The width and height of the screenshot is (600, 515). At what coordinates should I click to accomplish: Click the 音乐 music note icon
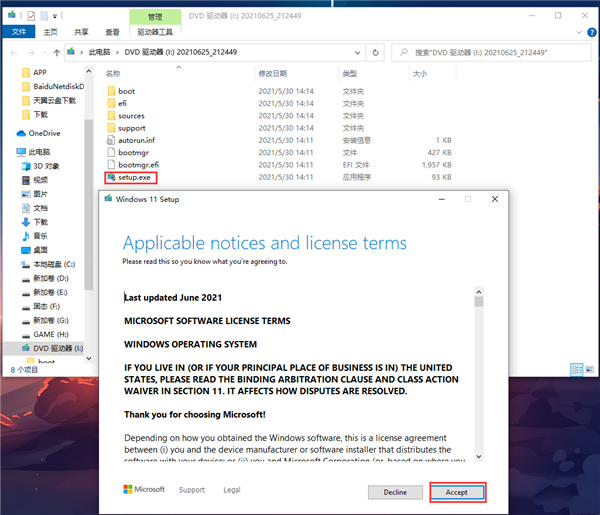tap(24, 235)
